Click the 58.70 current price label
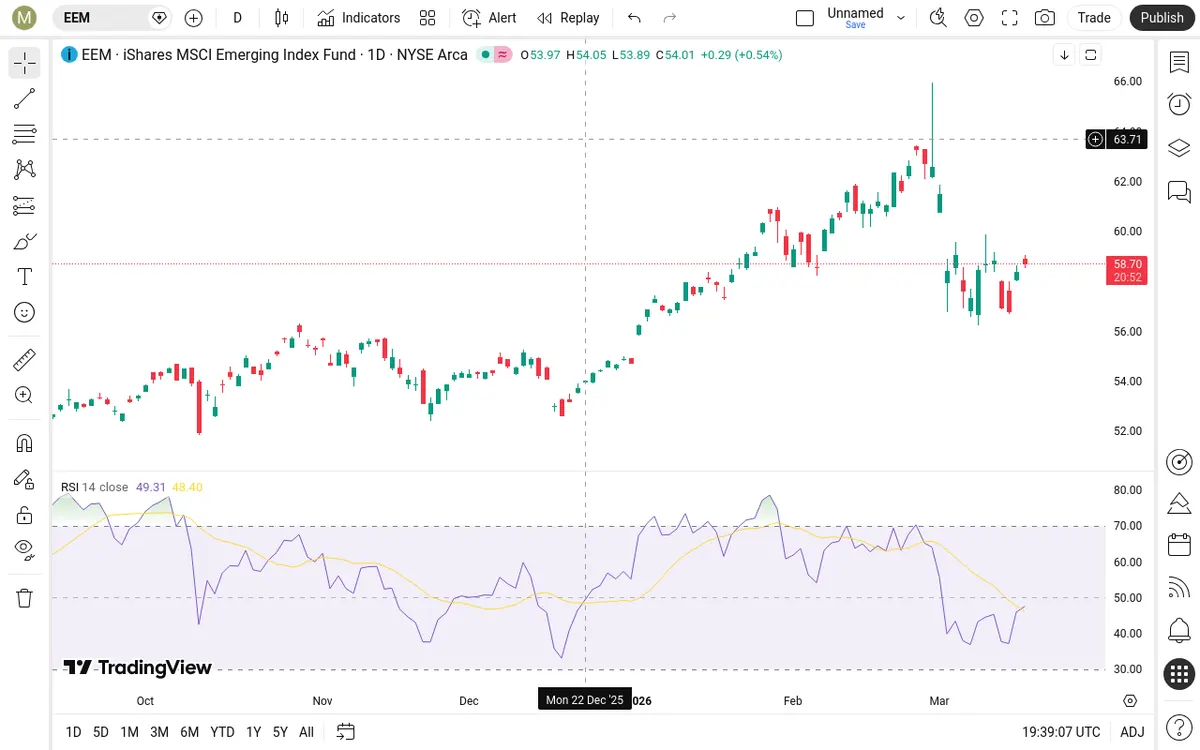Image resolution: width=1200 pixels, height=750 pixels. (1127, 270)
